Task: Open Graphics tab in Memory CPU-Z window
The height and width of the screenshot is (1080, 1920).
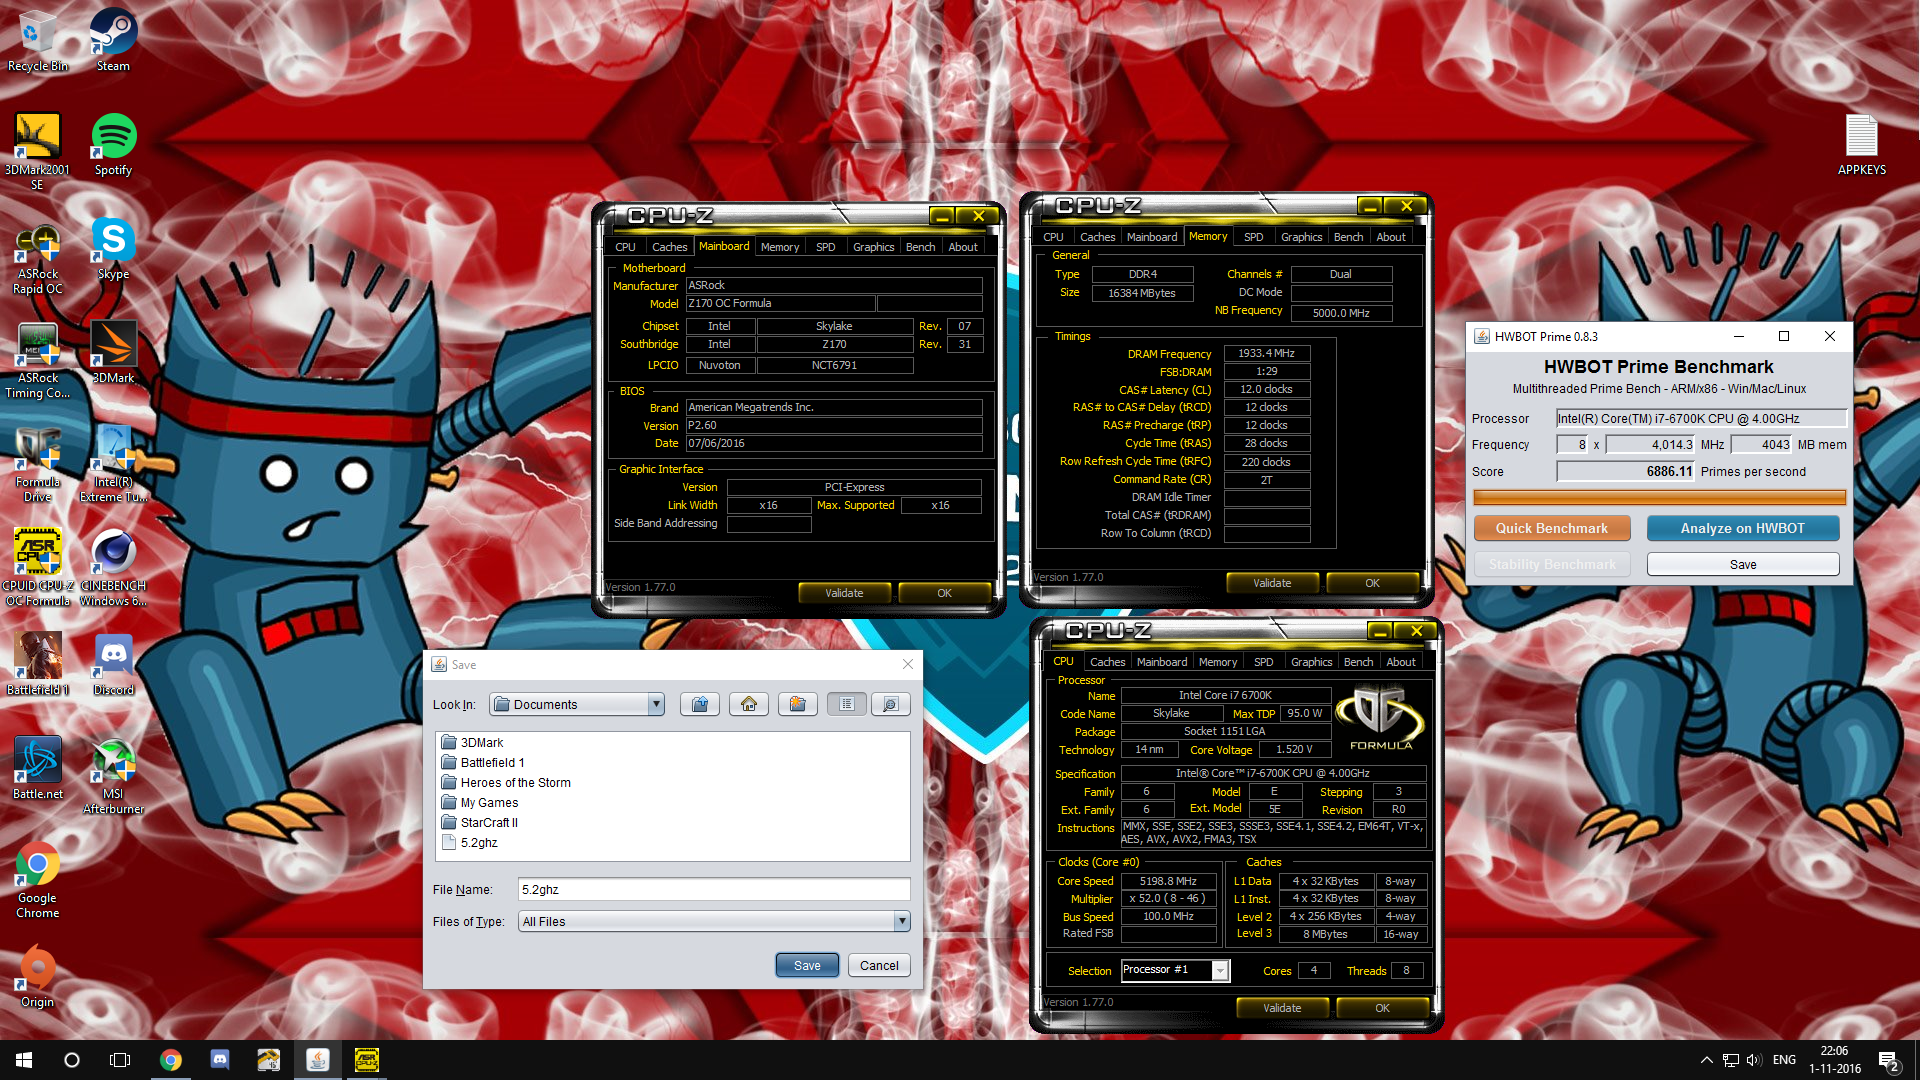Action: pos(1301,237)
